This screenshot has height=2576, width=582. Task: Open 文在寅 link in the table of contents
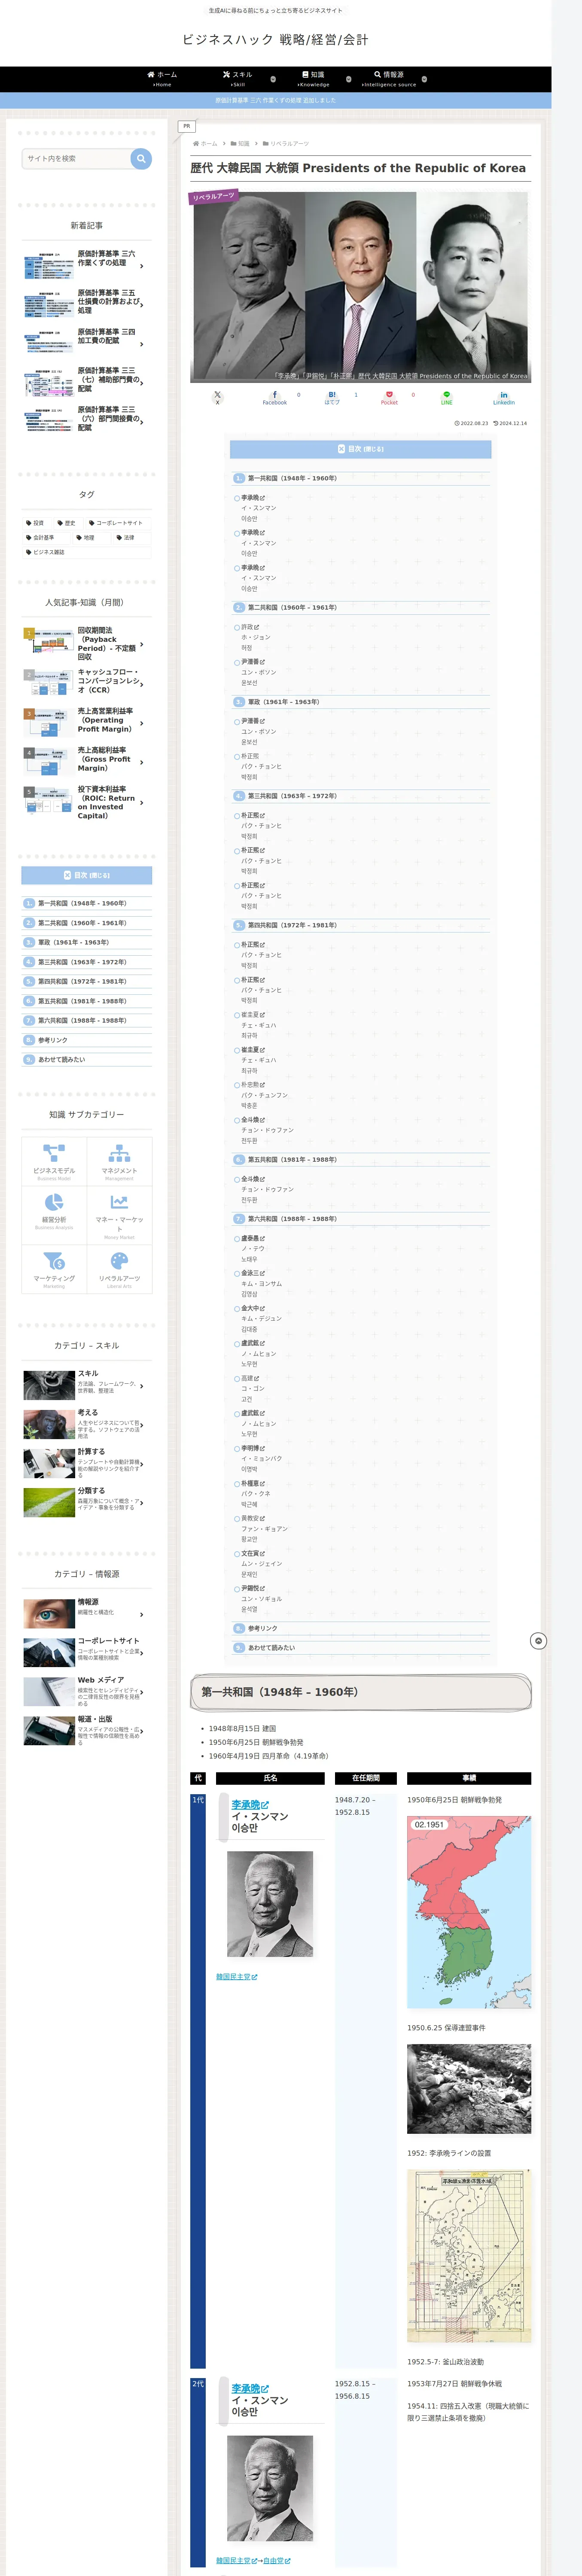click(252, 1553)
